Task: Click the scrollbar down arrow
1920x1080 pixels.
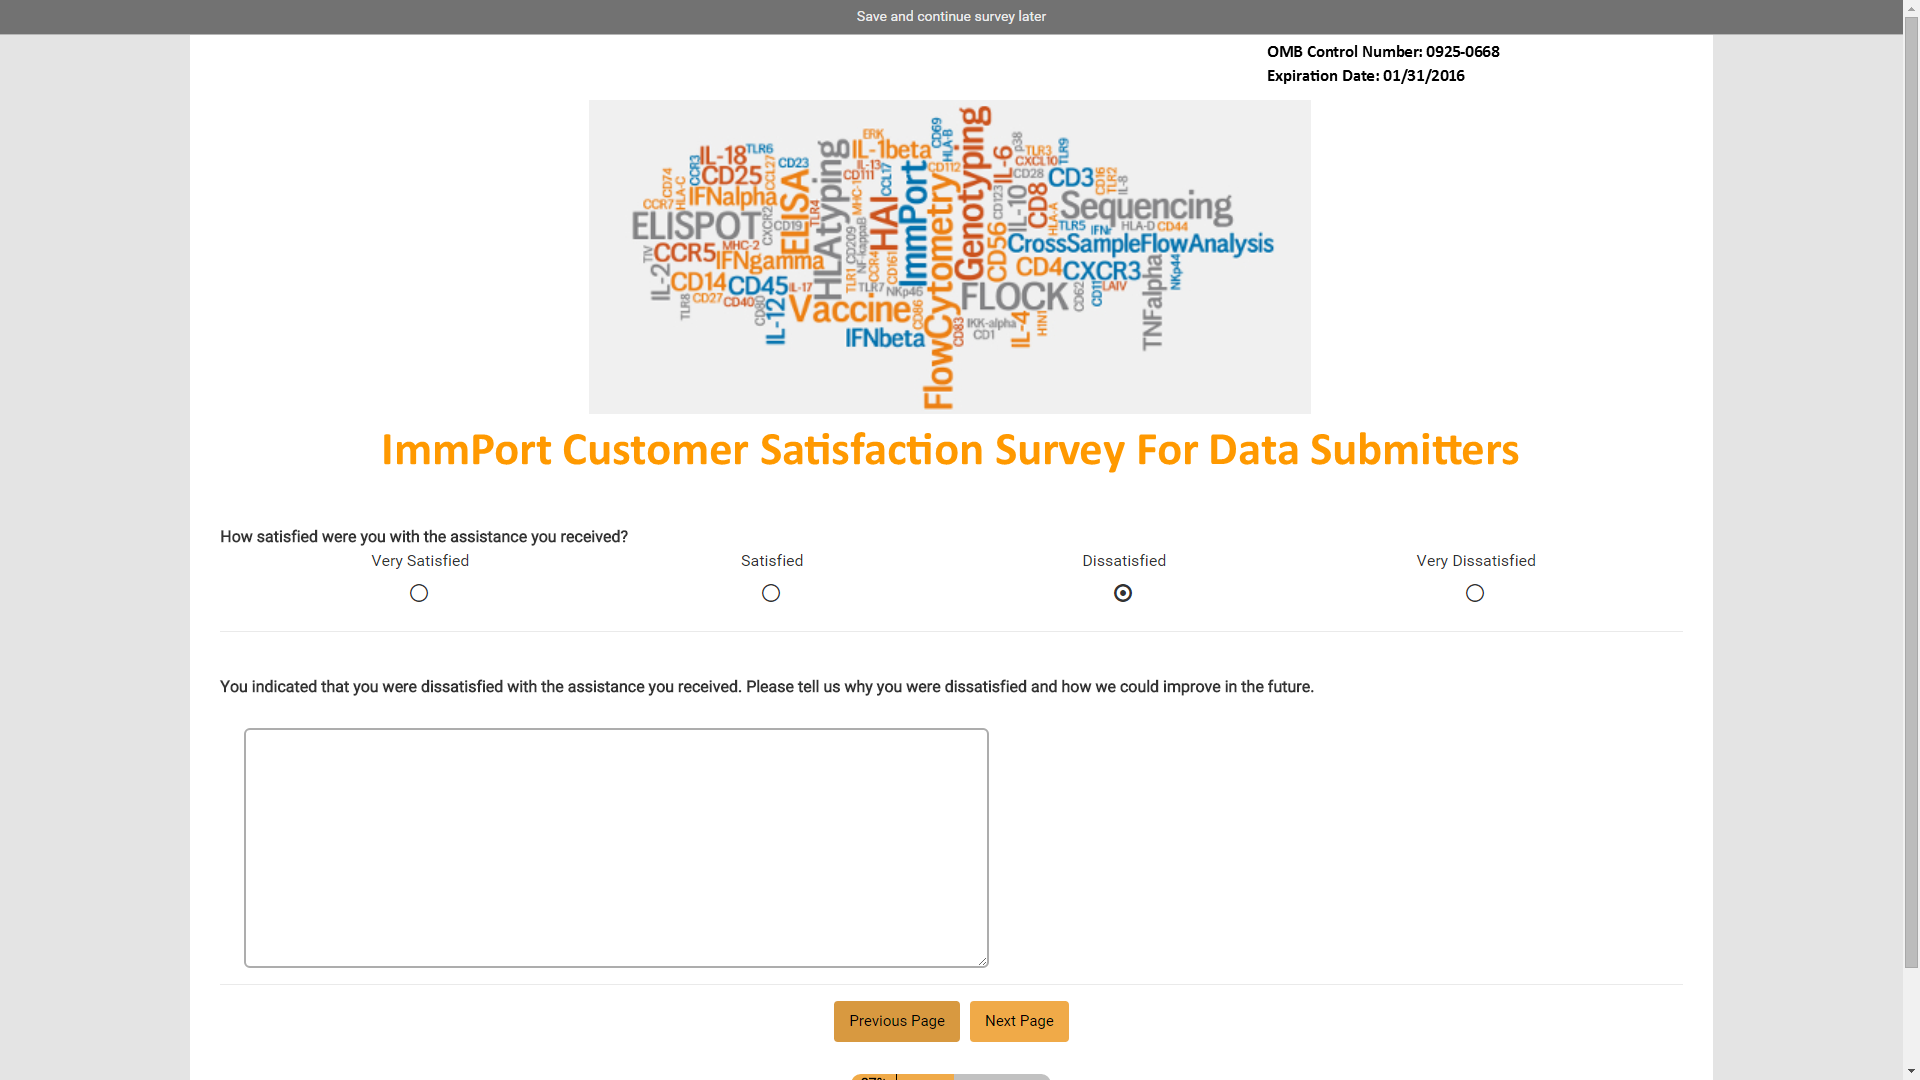Action: [x=1911, y=1072]
